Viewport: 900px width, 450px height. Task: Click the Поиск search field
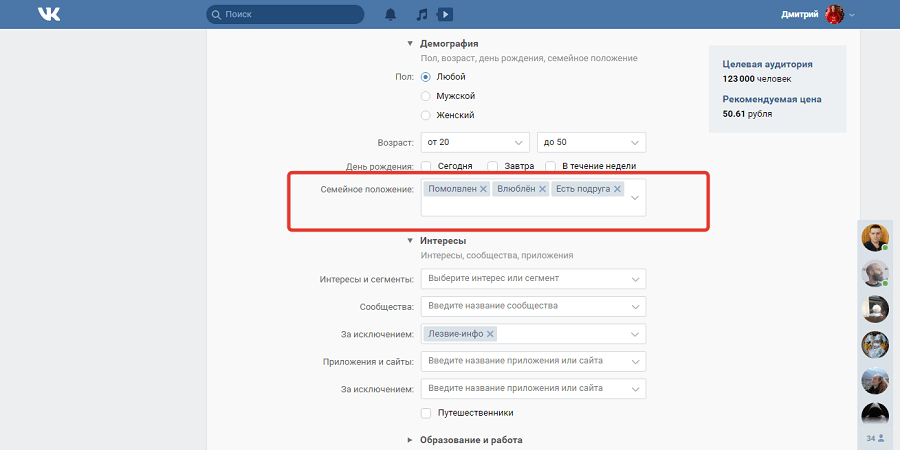coord(285,14)
